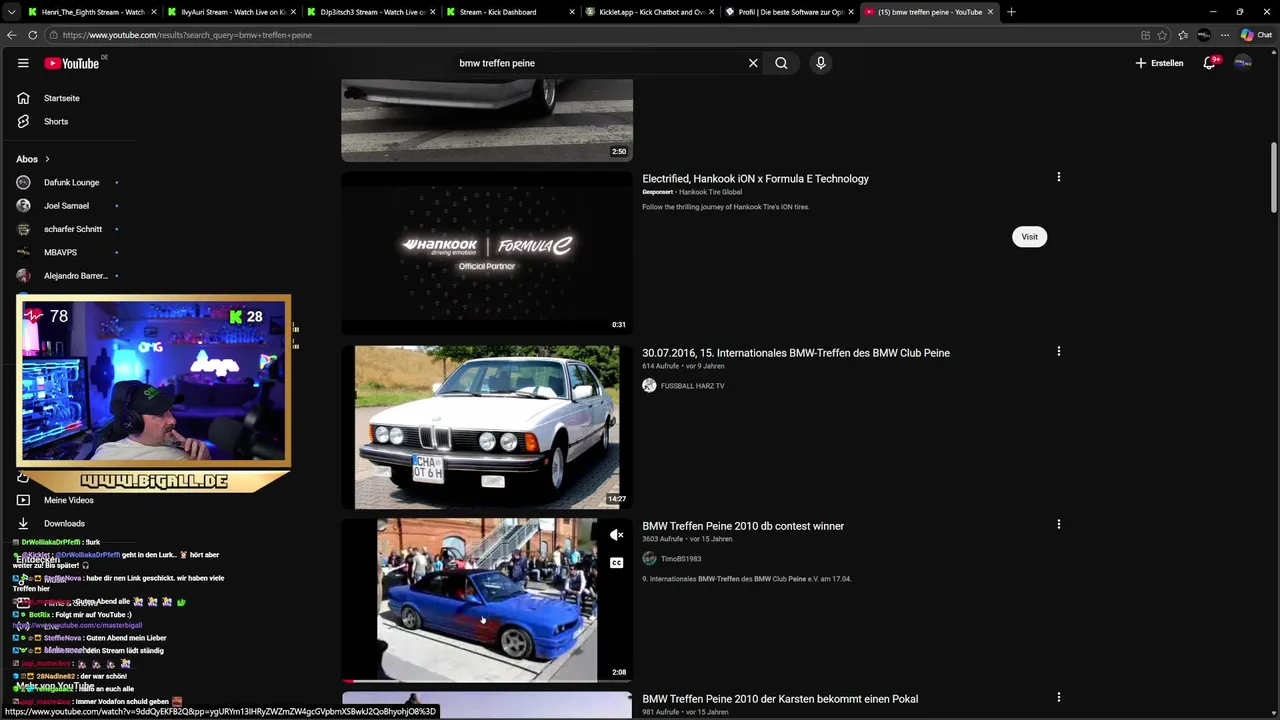The height and width of the screenshot is (720, 1280).
Task: Open the app/split-screen icon in address bar
Action: click(x=1145, y=35)
